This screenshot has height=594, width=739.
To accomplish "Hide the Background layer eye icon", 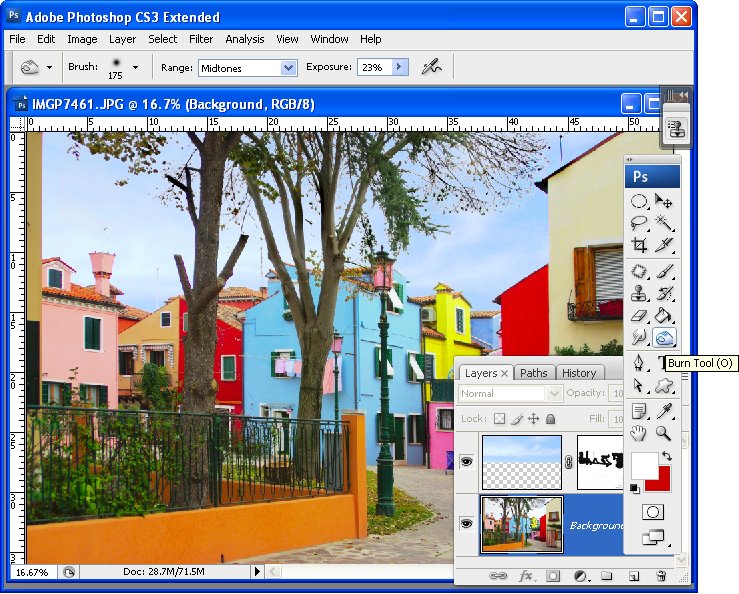I will click(466, 523).
